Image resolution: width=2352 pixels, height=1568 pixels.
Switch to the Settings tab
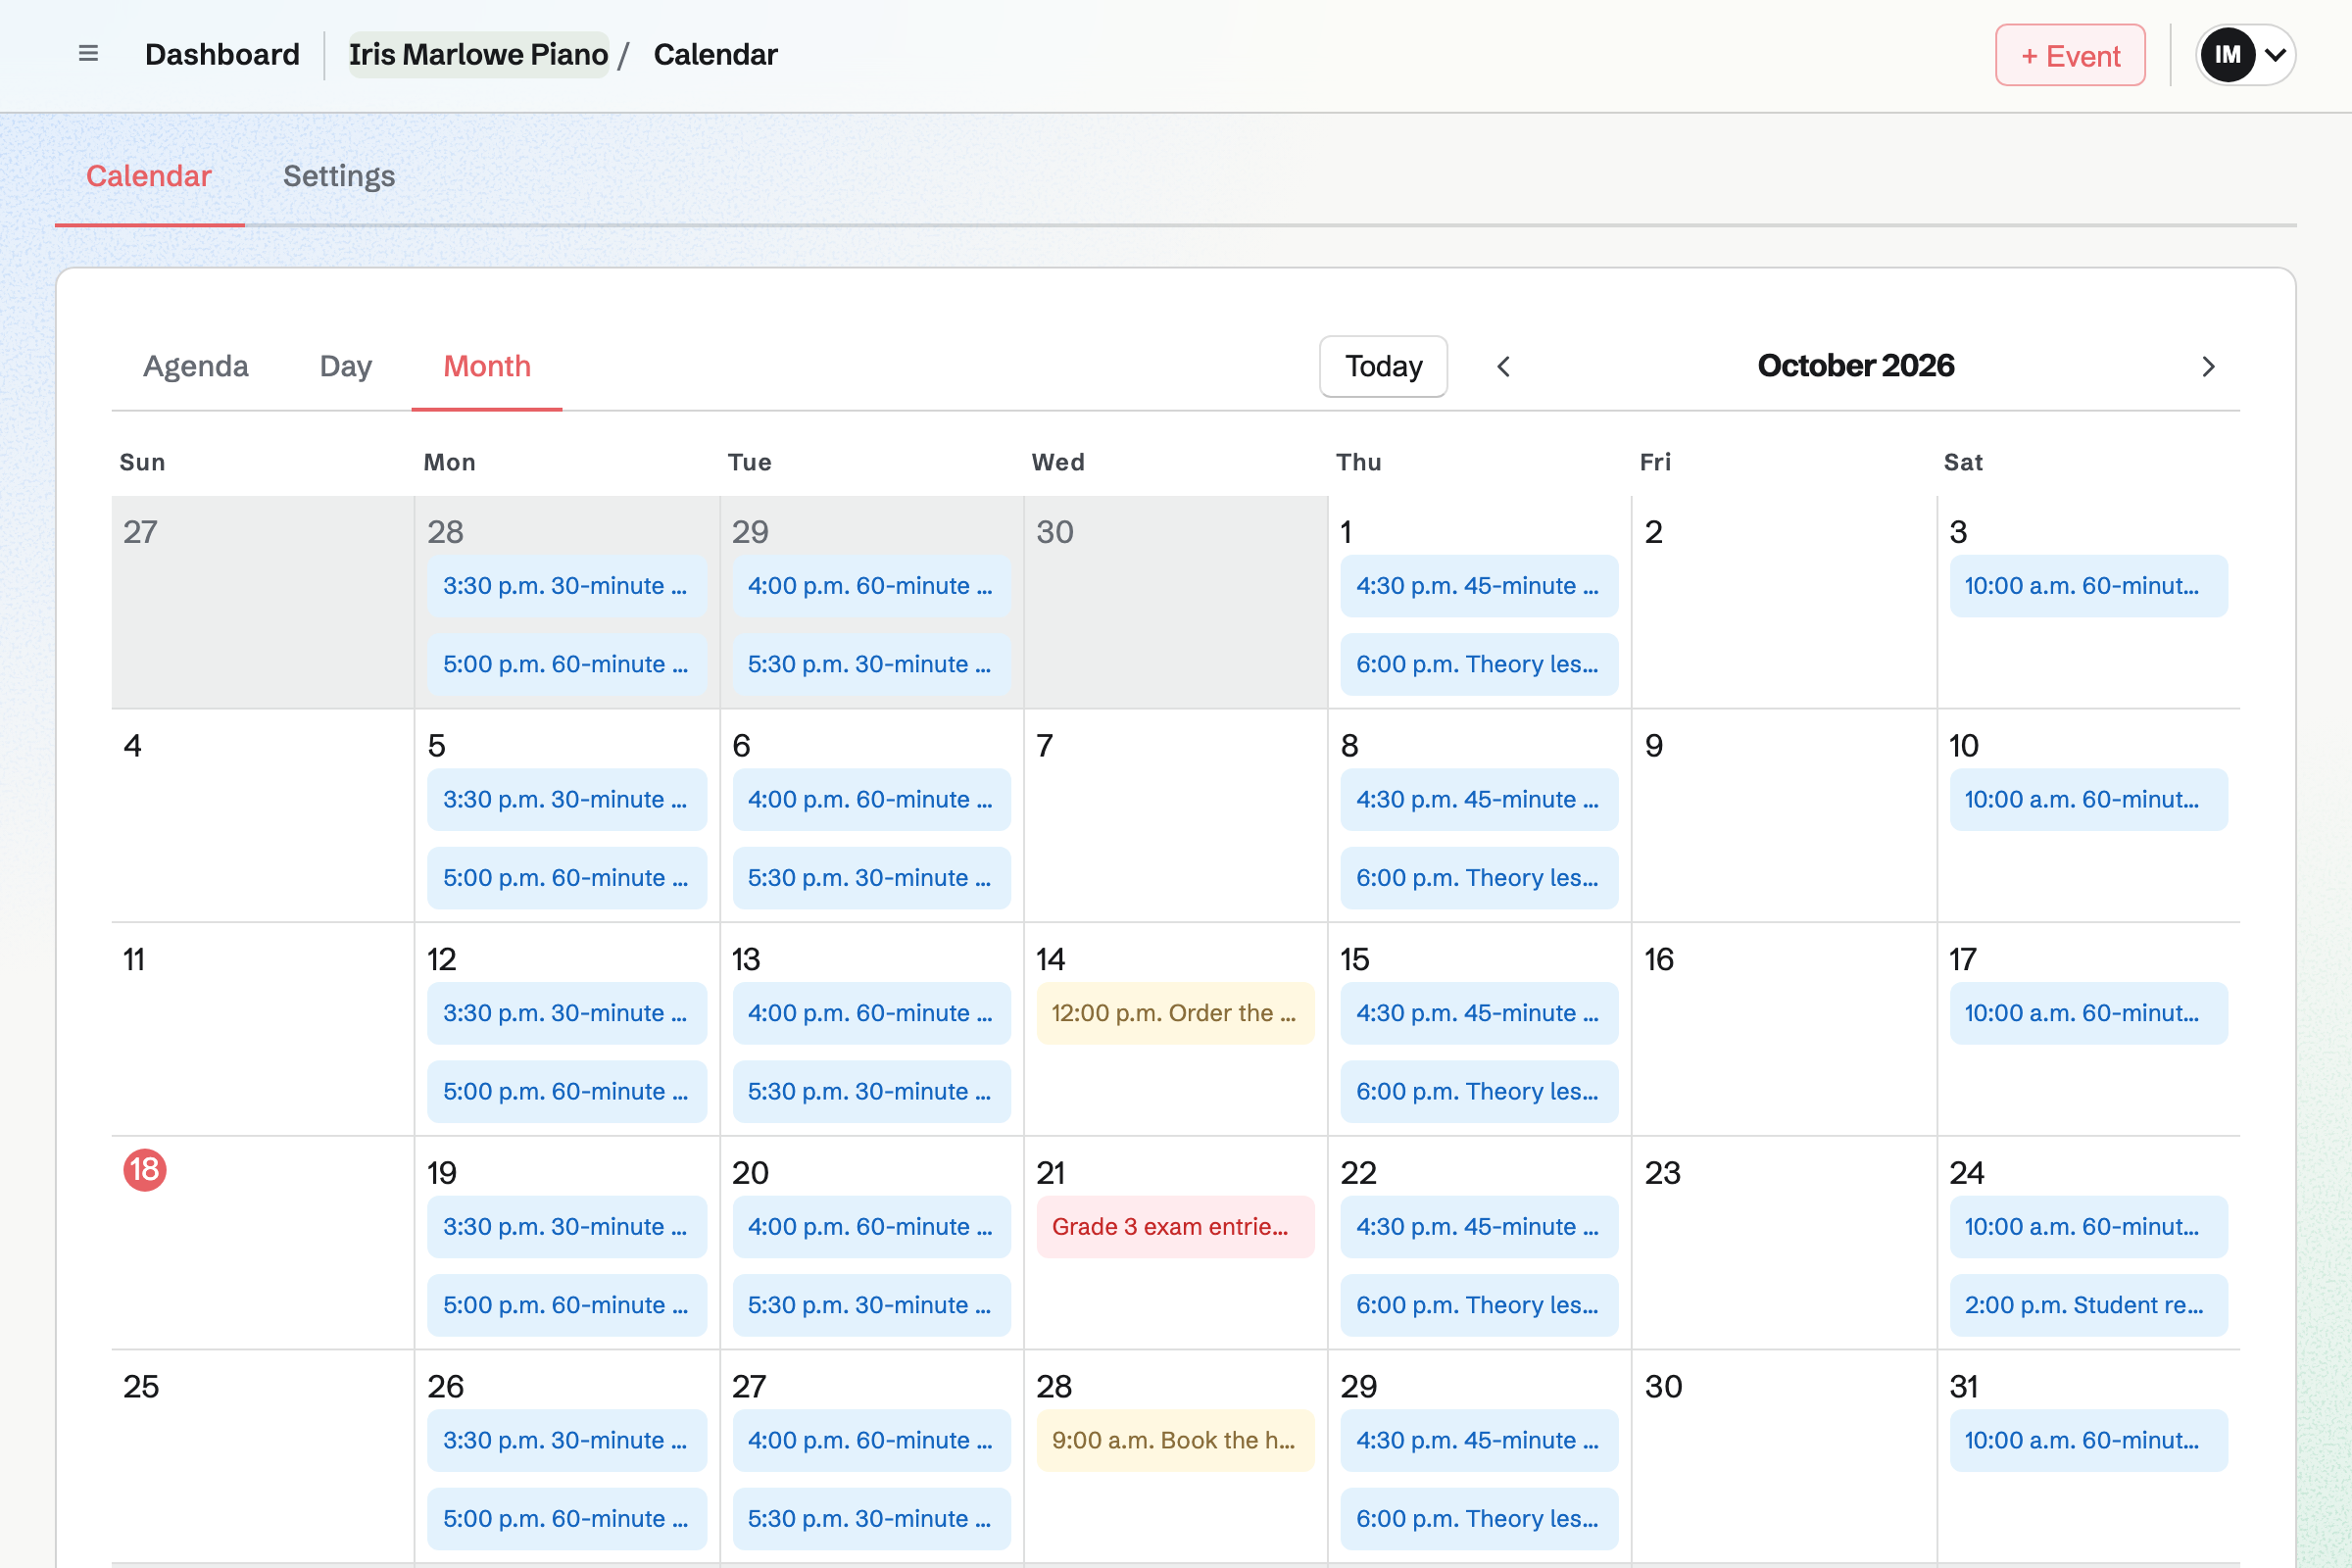click(339, 176)
